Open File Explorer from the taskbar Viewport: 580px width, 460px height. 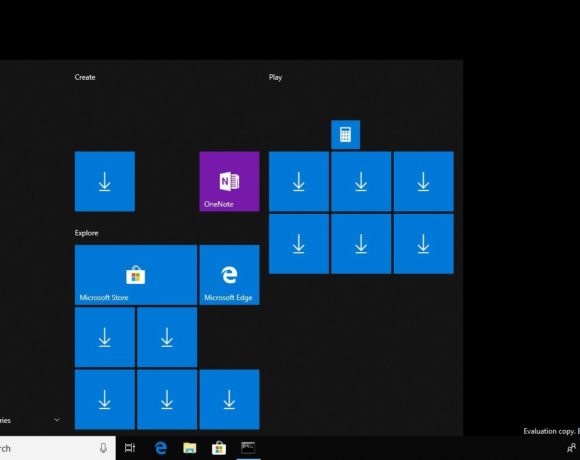(x=189, y=448)
